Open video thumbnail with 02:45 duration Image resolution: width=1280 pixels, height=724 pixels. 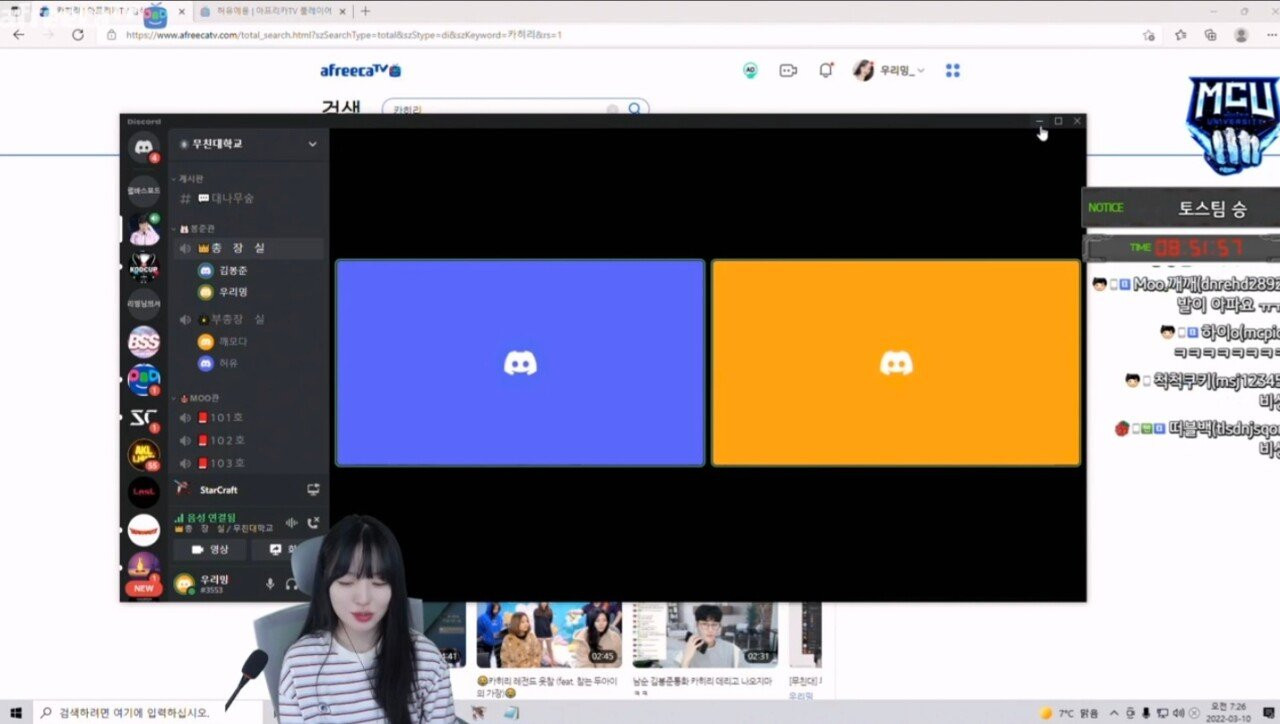[x=549, y=635]
